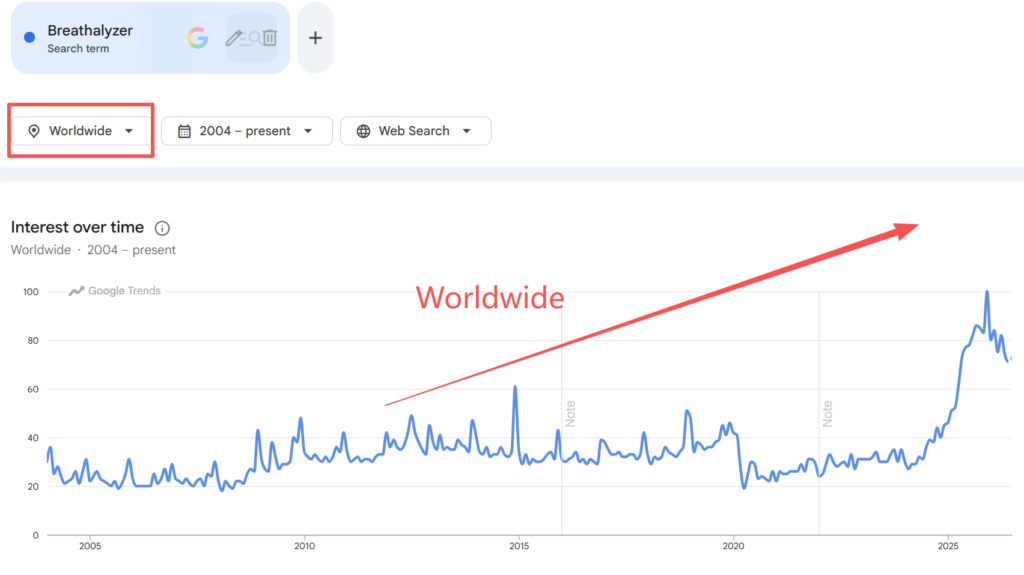
Task: Click the calendar icon in date filter
Action: pyautogui.click(x=184, y=131)
